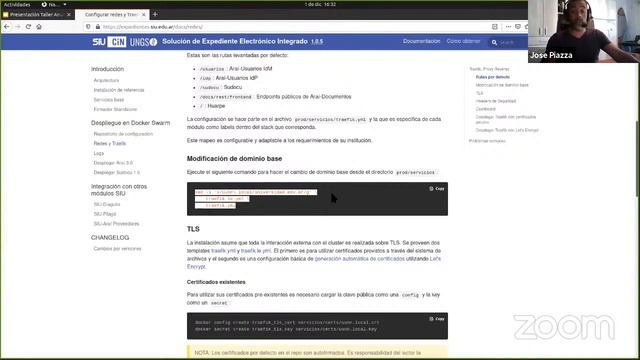This screenshot has width=640, height=360.
Task: Click the CHANGELOG sidebar heading
Action: pos(110,238)
